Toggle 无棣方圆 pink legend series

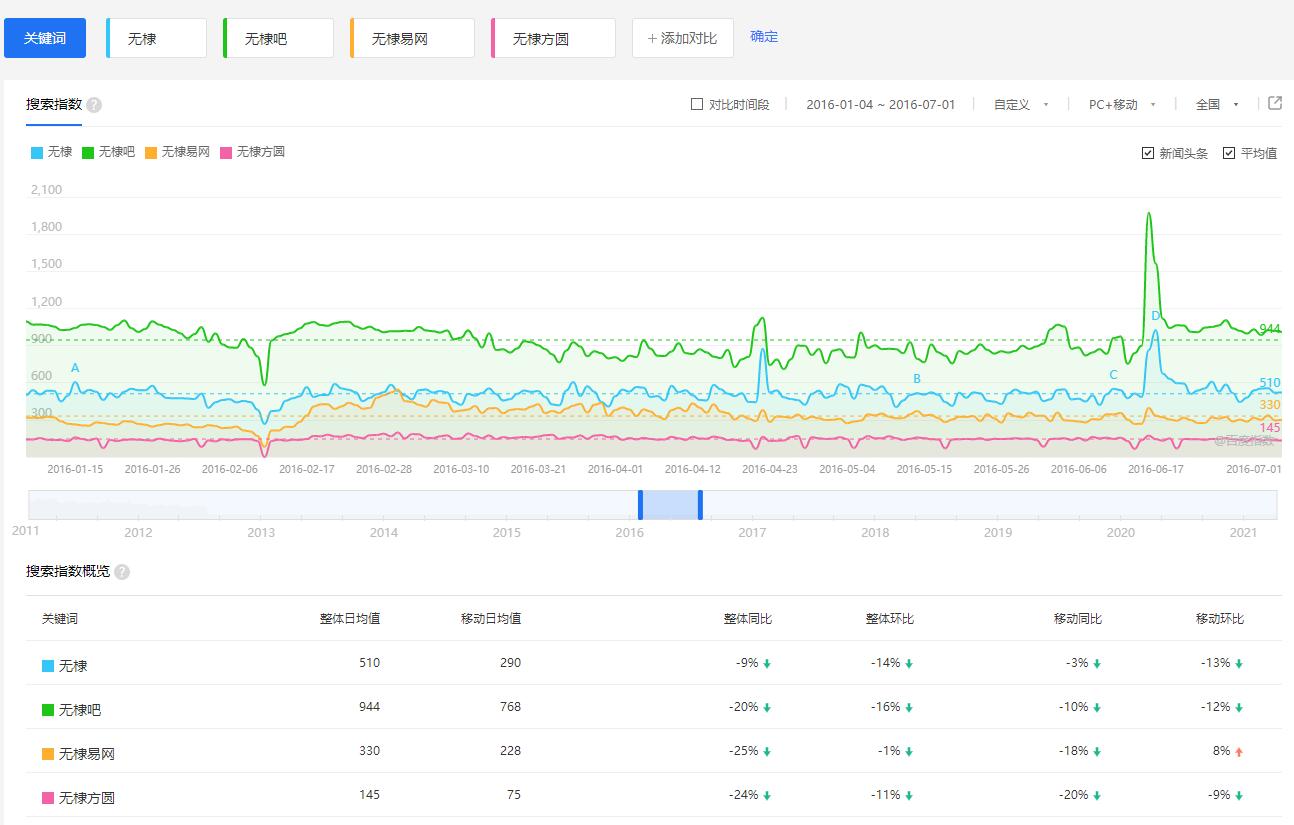pos(252,152)
